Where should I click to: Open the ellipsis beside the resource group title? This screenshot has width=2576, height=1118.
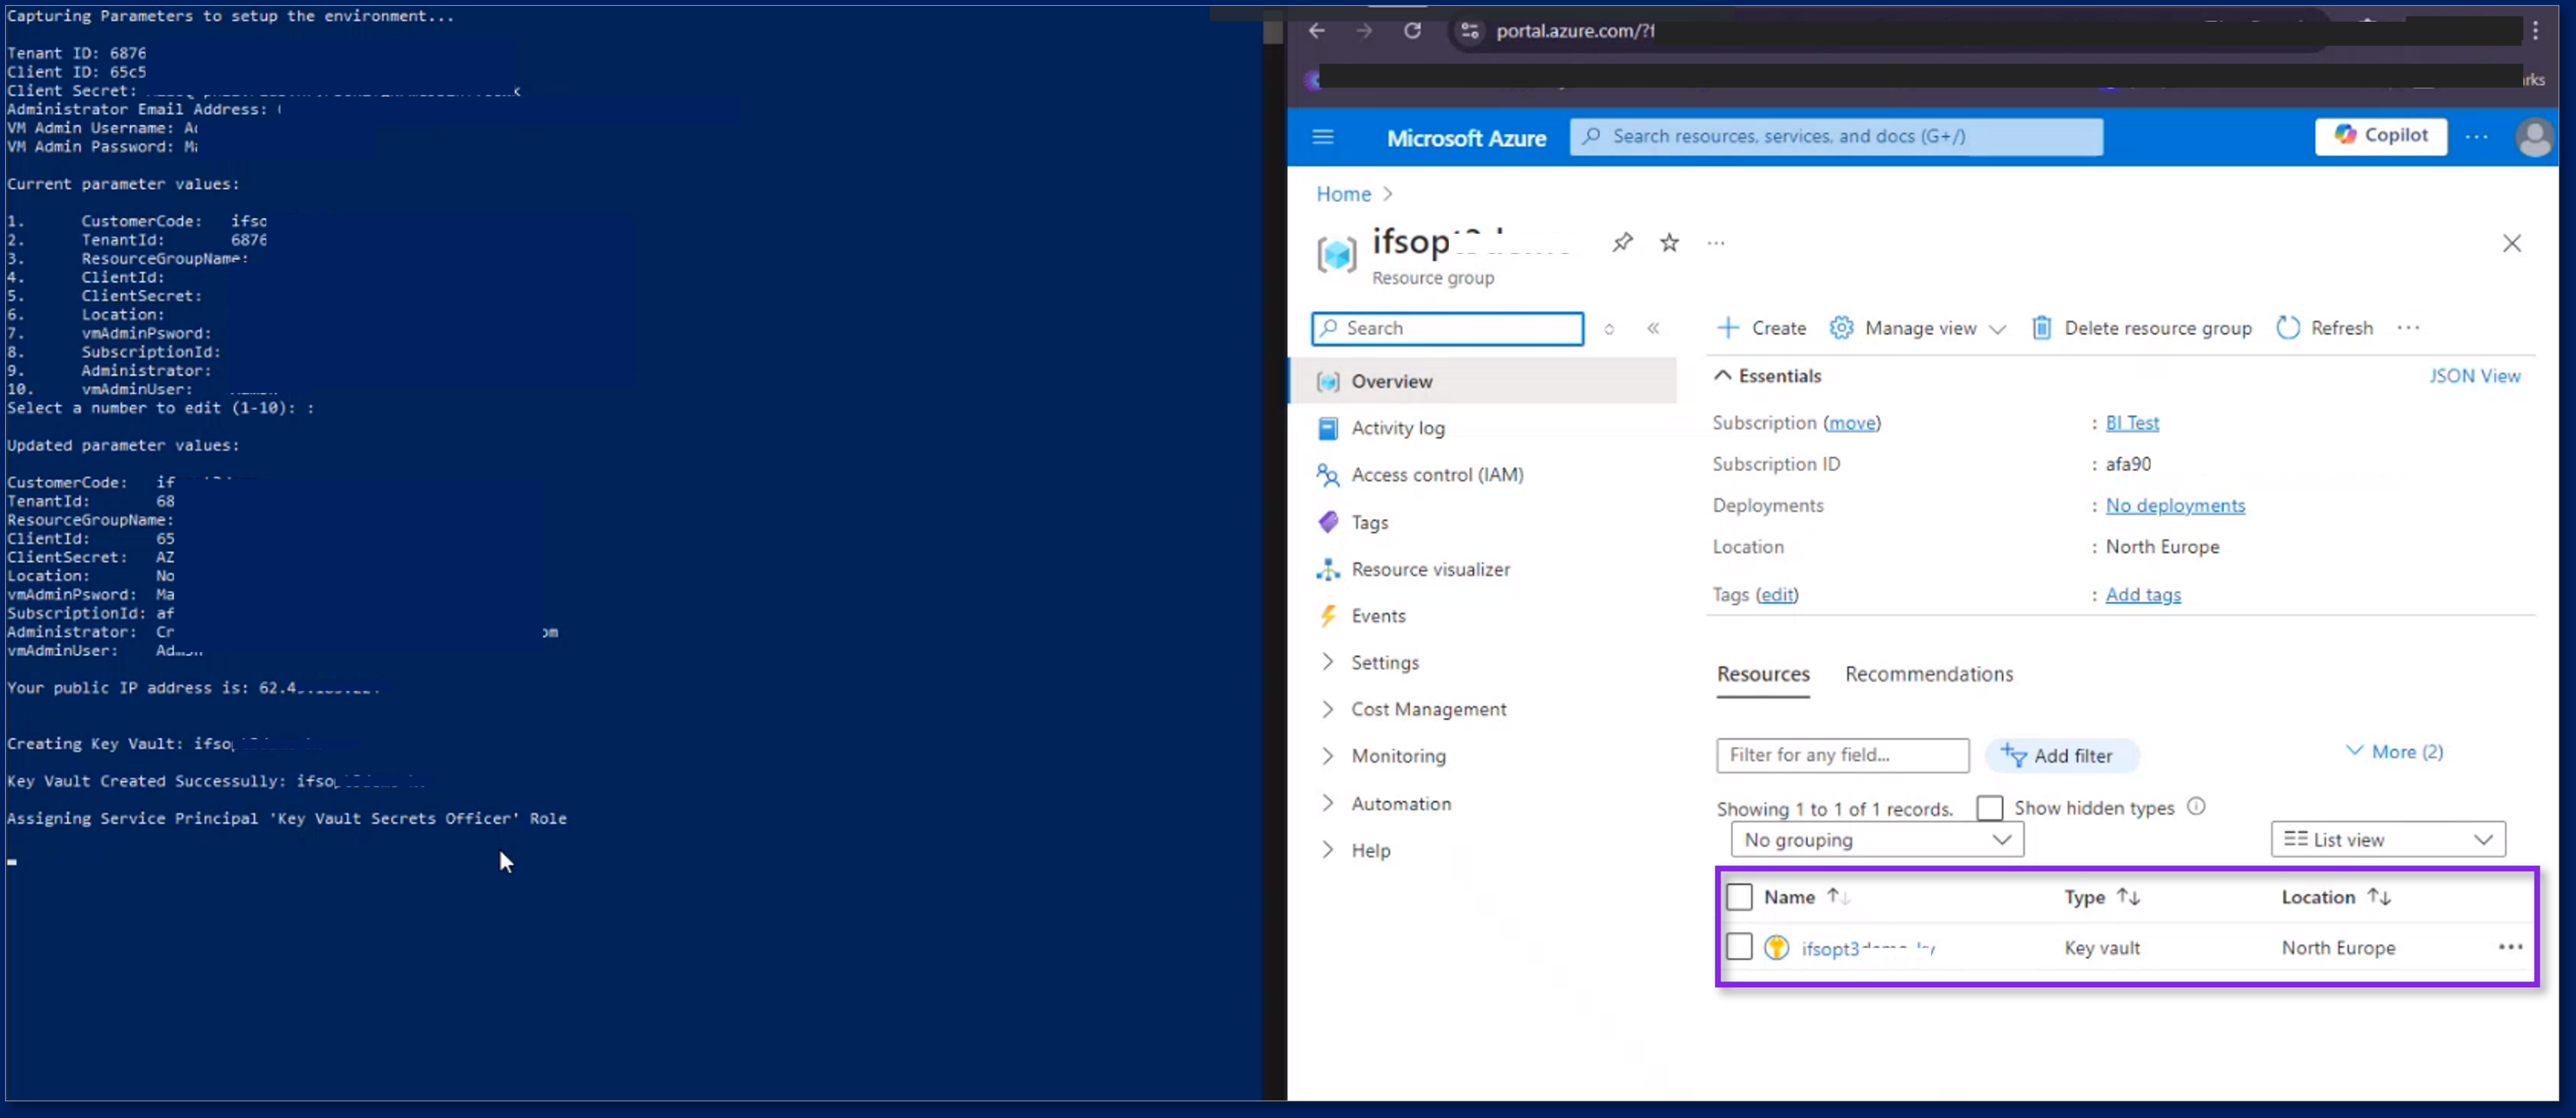(1716, 243)
